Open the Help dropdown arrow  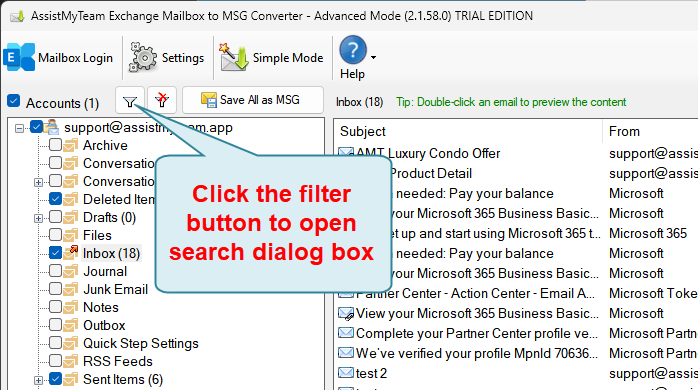pyautogui.click(x=373, y=57)
